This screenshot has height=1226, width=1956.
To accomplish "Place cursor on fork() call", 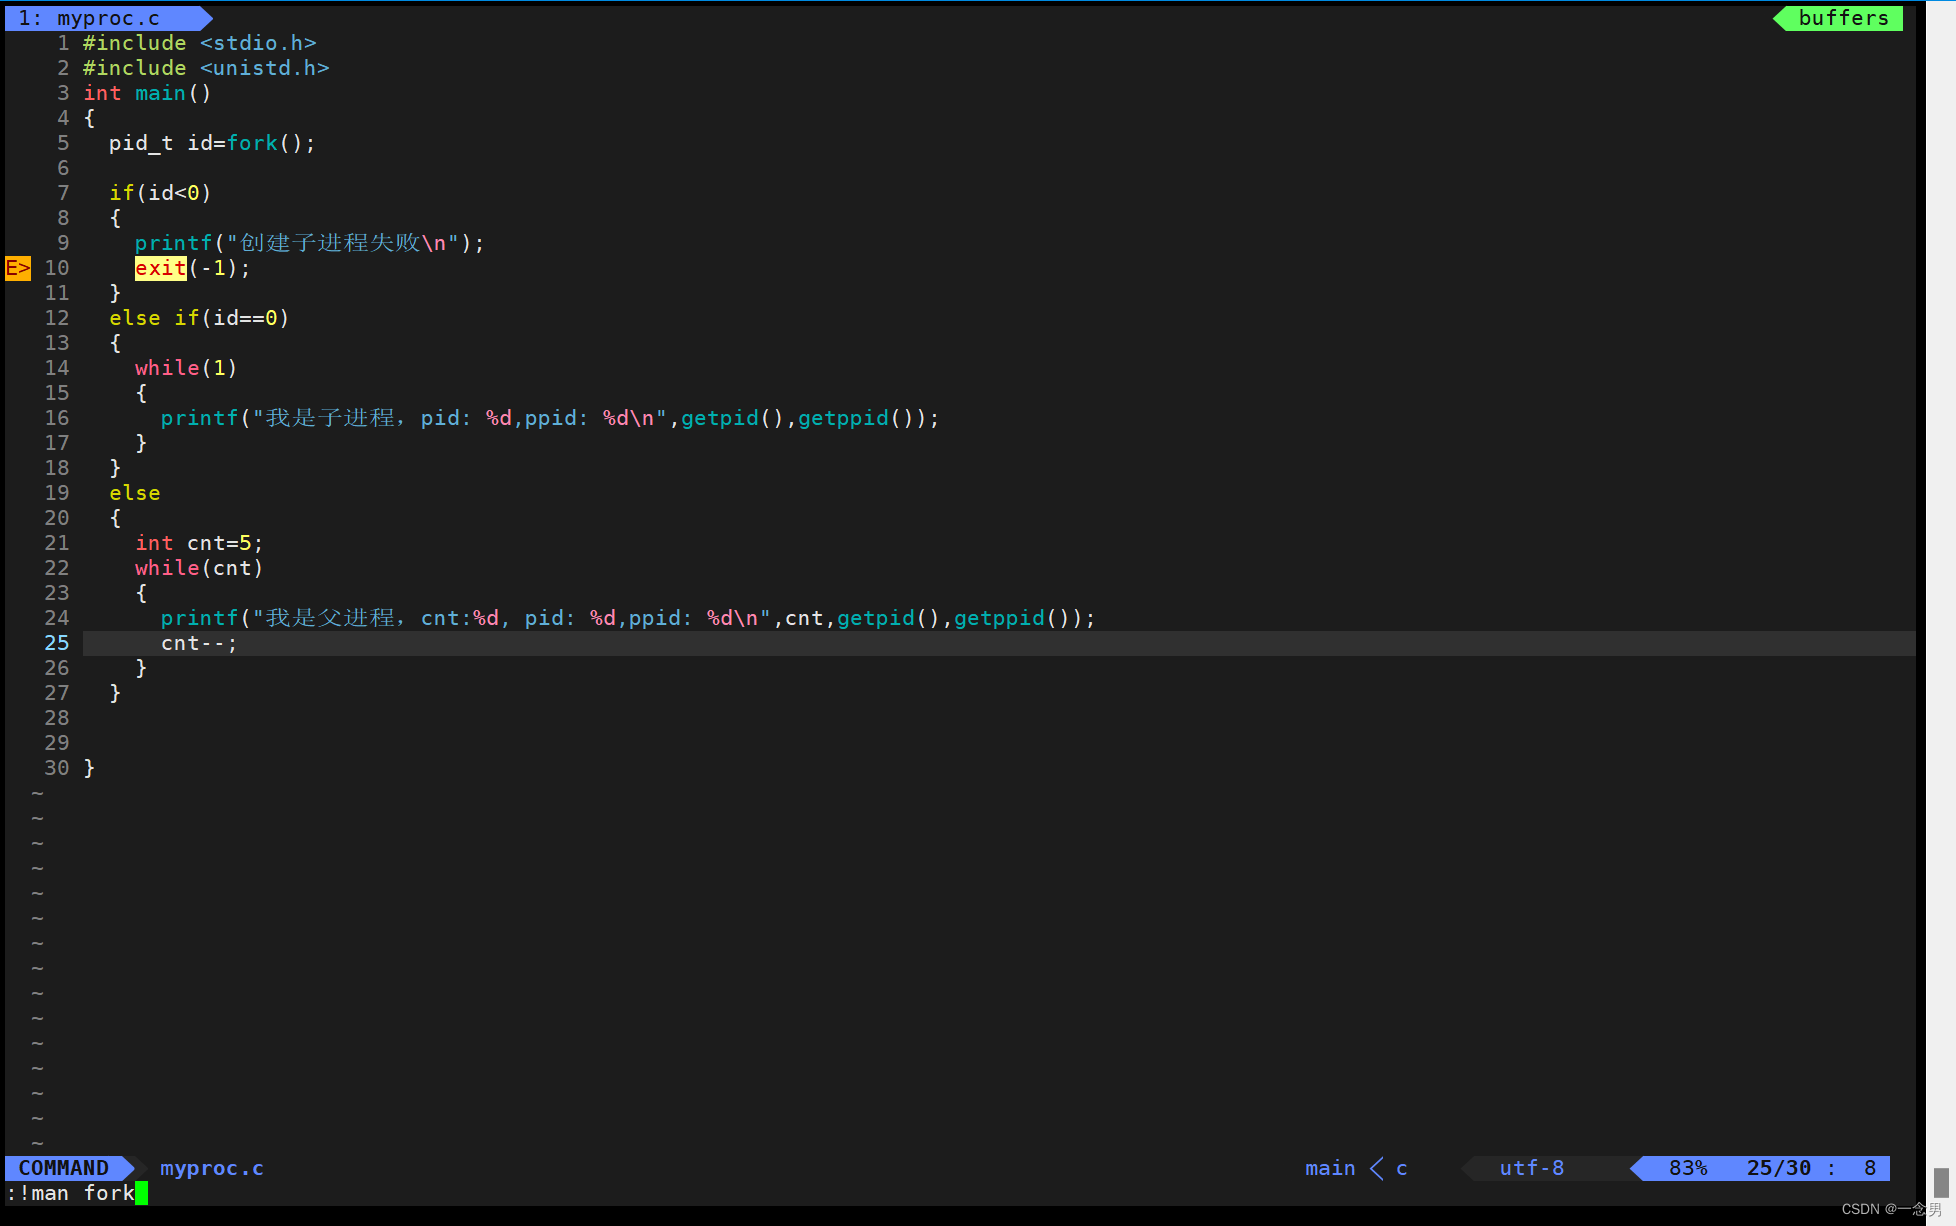I will [x=253, y=143].
